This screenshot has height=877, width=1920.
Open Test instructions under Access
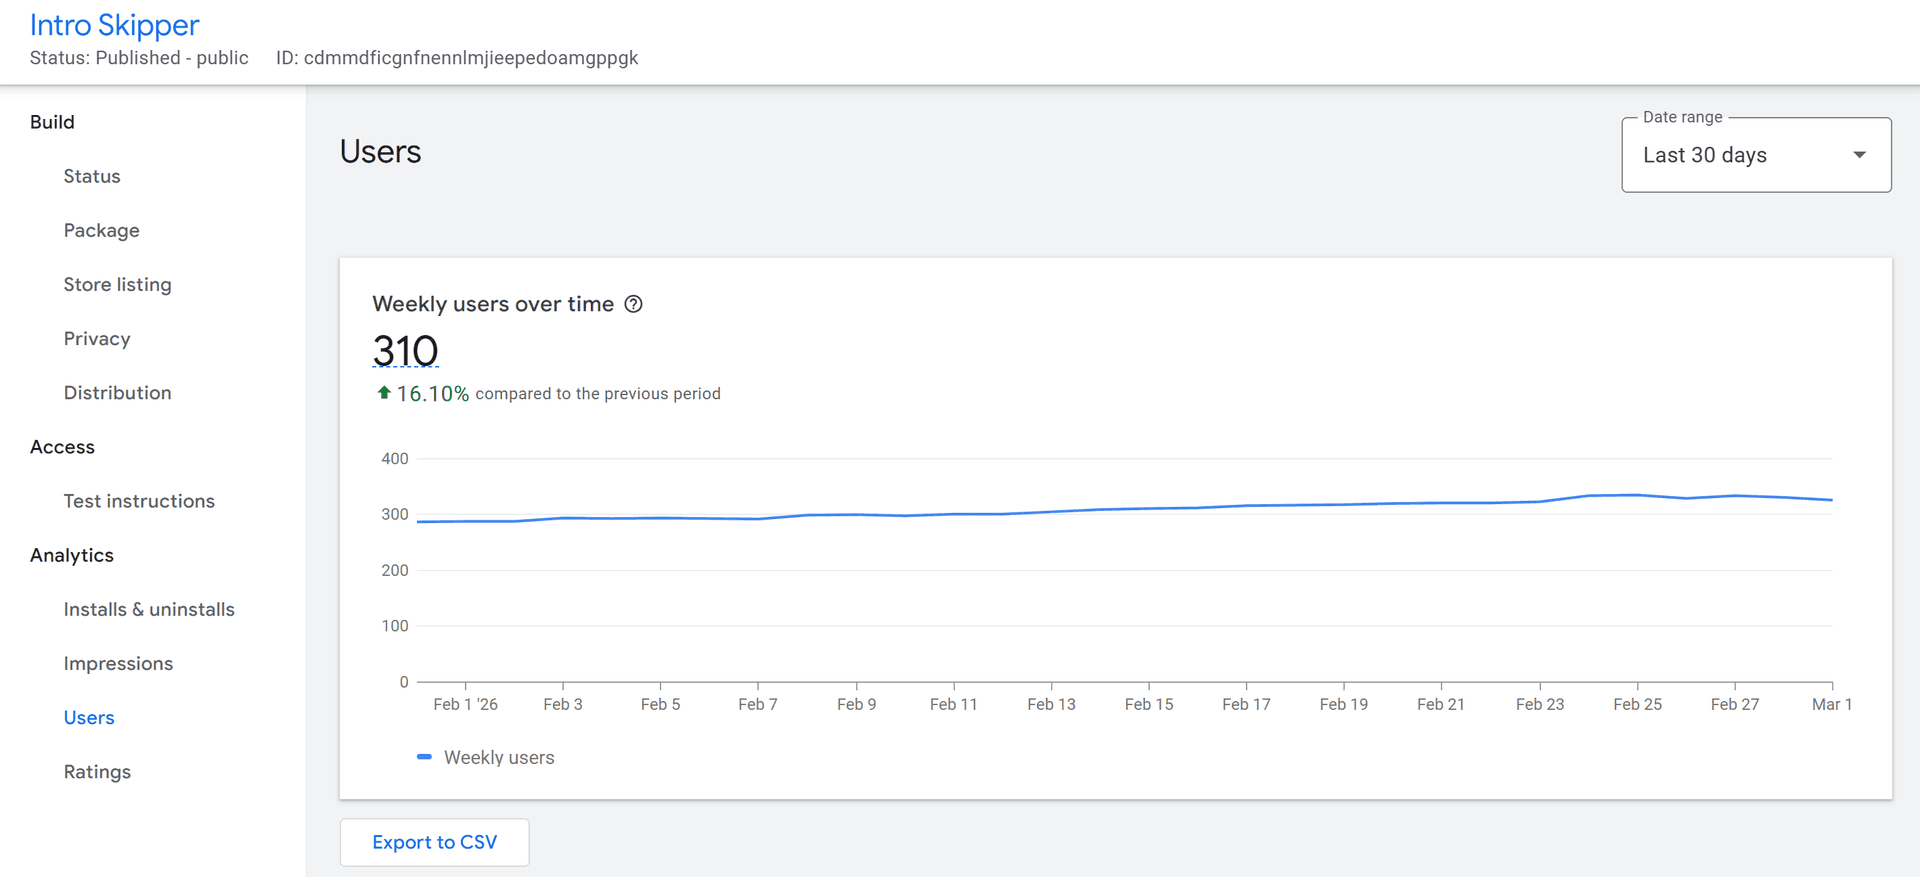pos(139,500)
